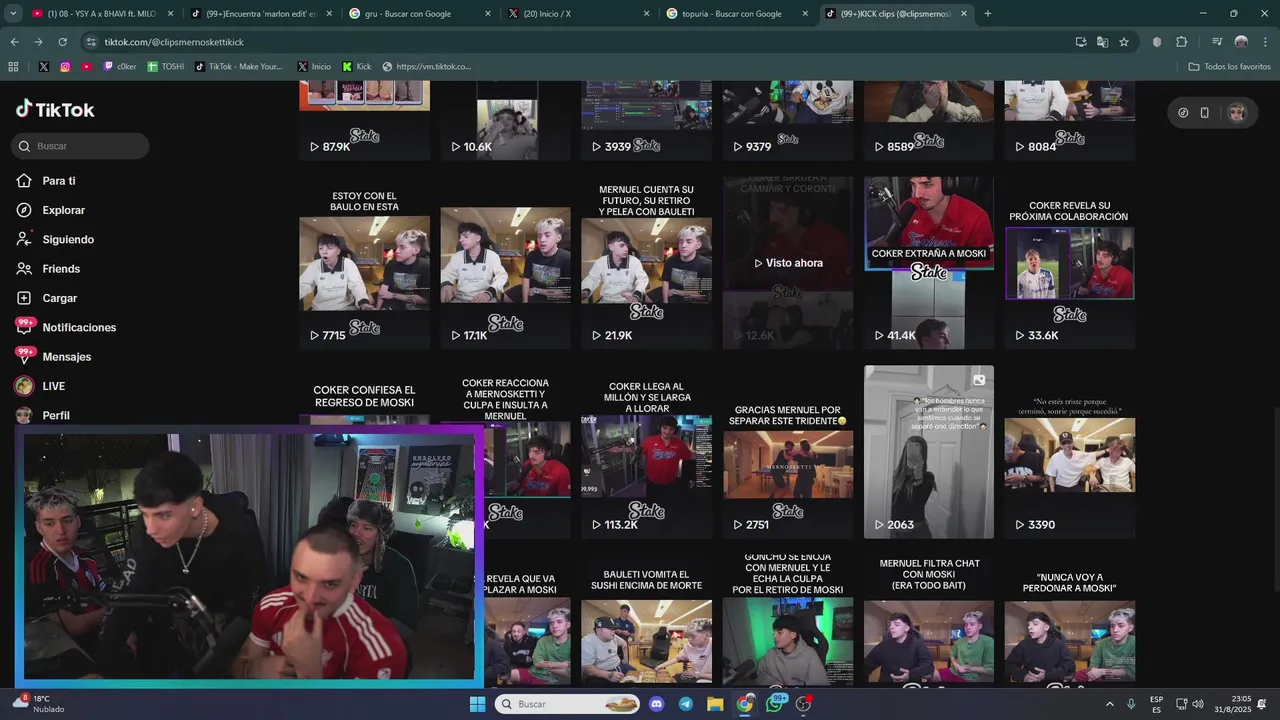The height and width of the screenshot is (720, 1280).
Task: Open video MERNUEL CUENTA SU FUTURO
Action: tap(646, 263)
